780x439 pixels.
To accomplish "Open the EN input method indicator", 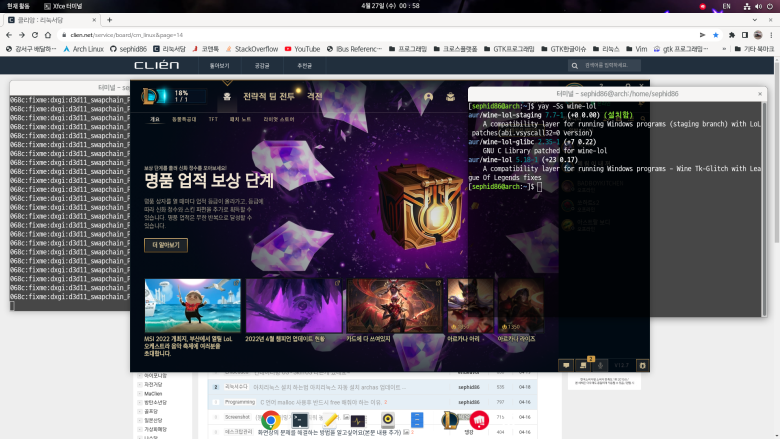I will click(726, 6).
